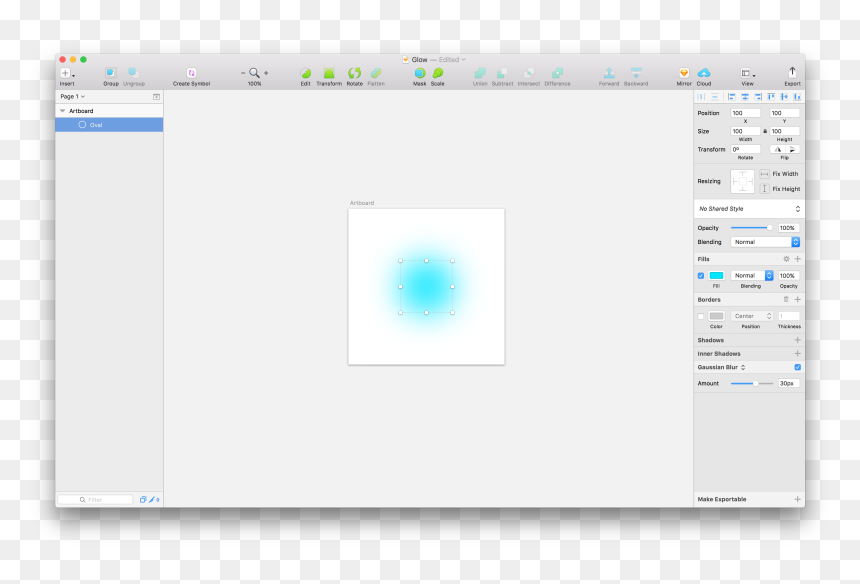Click the layer Opacity slider
This screenshot has width=860, height=584.
pyautogui.click(x=751, y=228)
